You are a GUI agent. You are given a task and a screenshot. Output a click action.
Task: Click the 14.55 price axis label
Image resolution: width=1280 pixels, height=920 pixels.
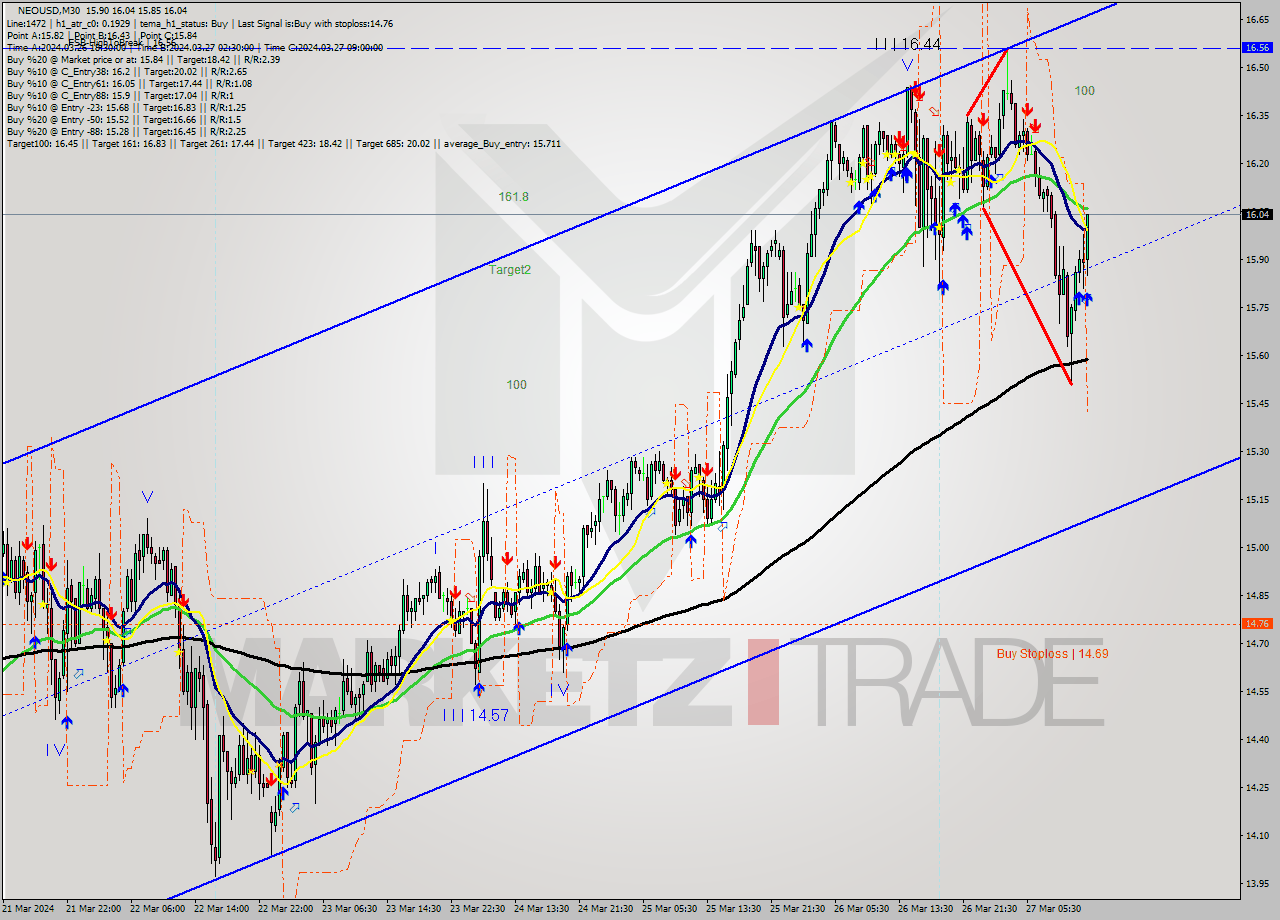click(x=1257, y=691)
